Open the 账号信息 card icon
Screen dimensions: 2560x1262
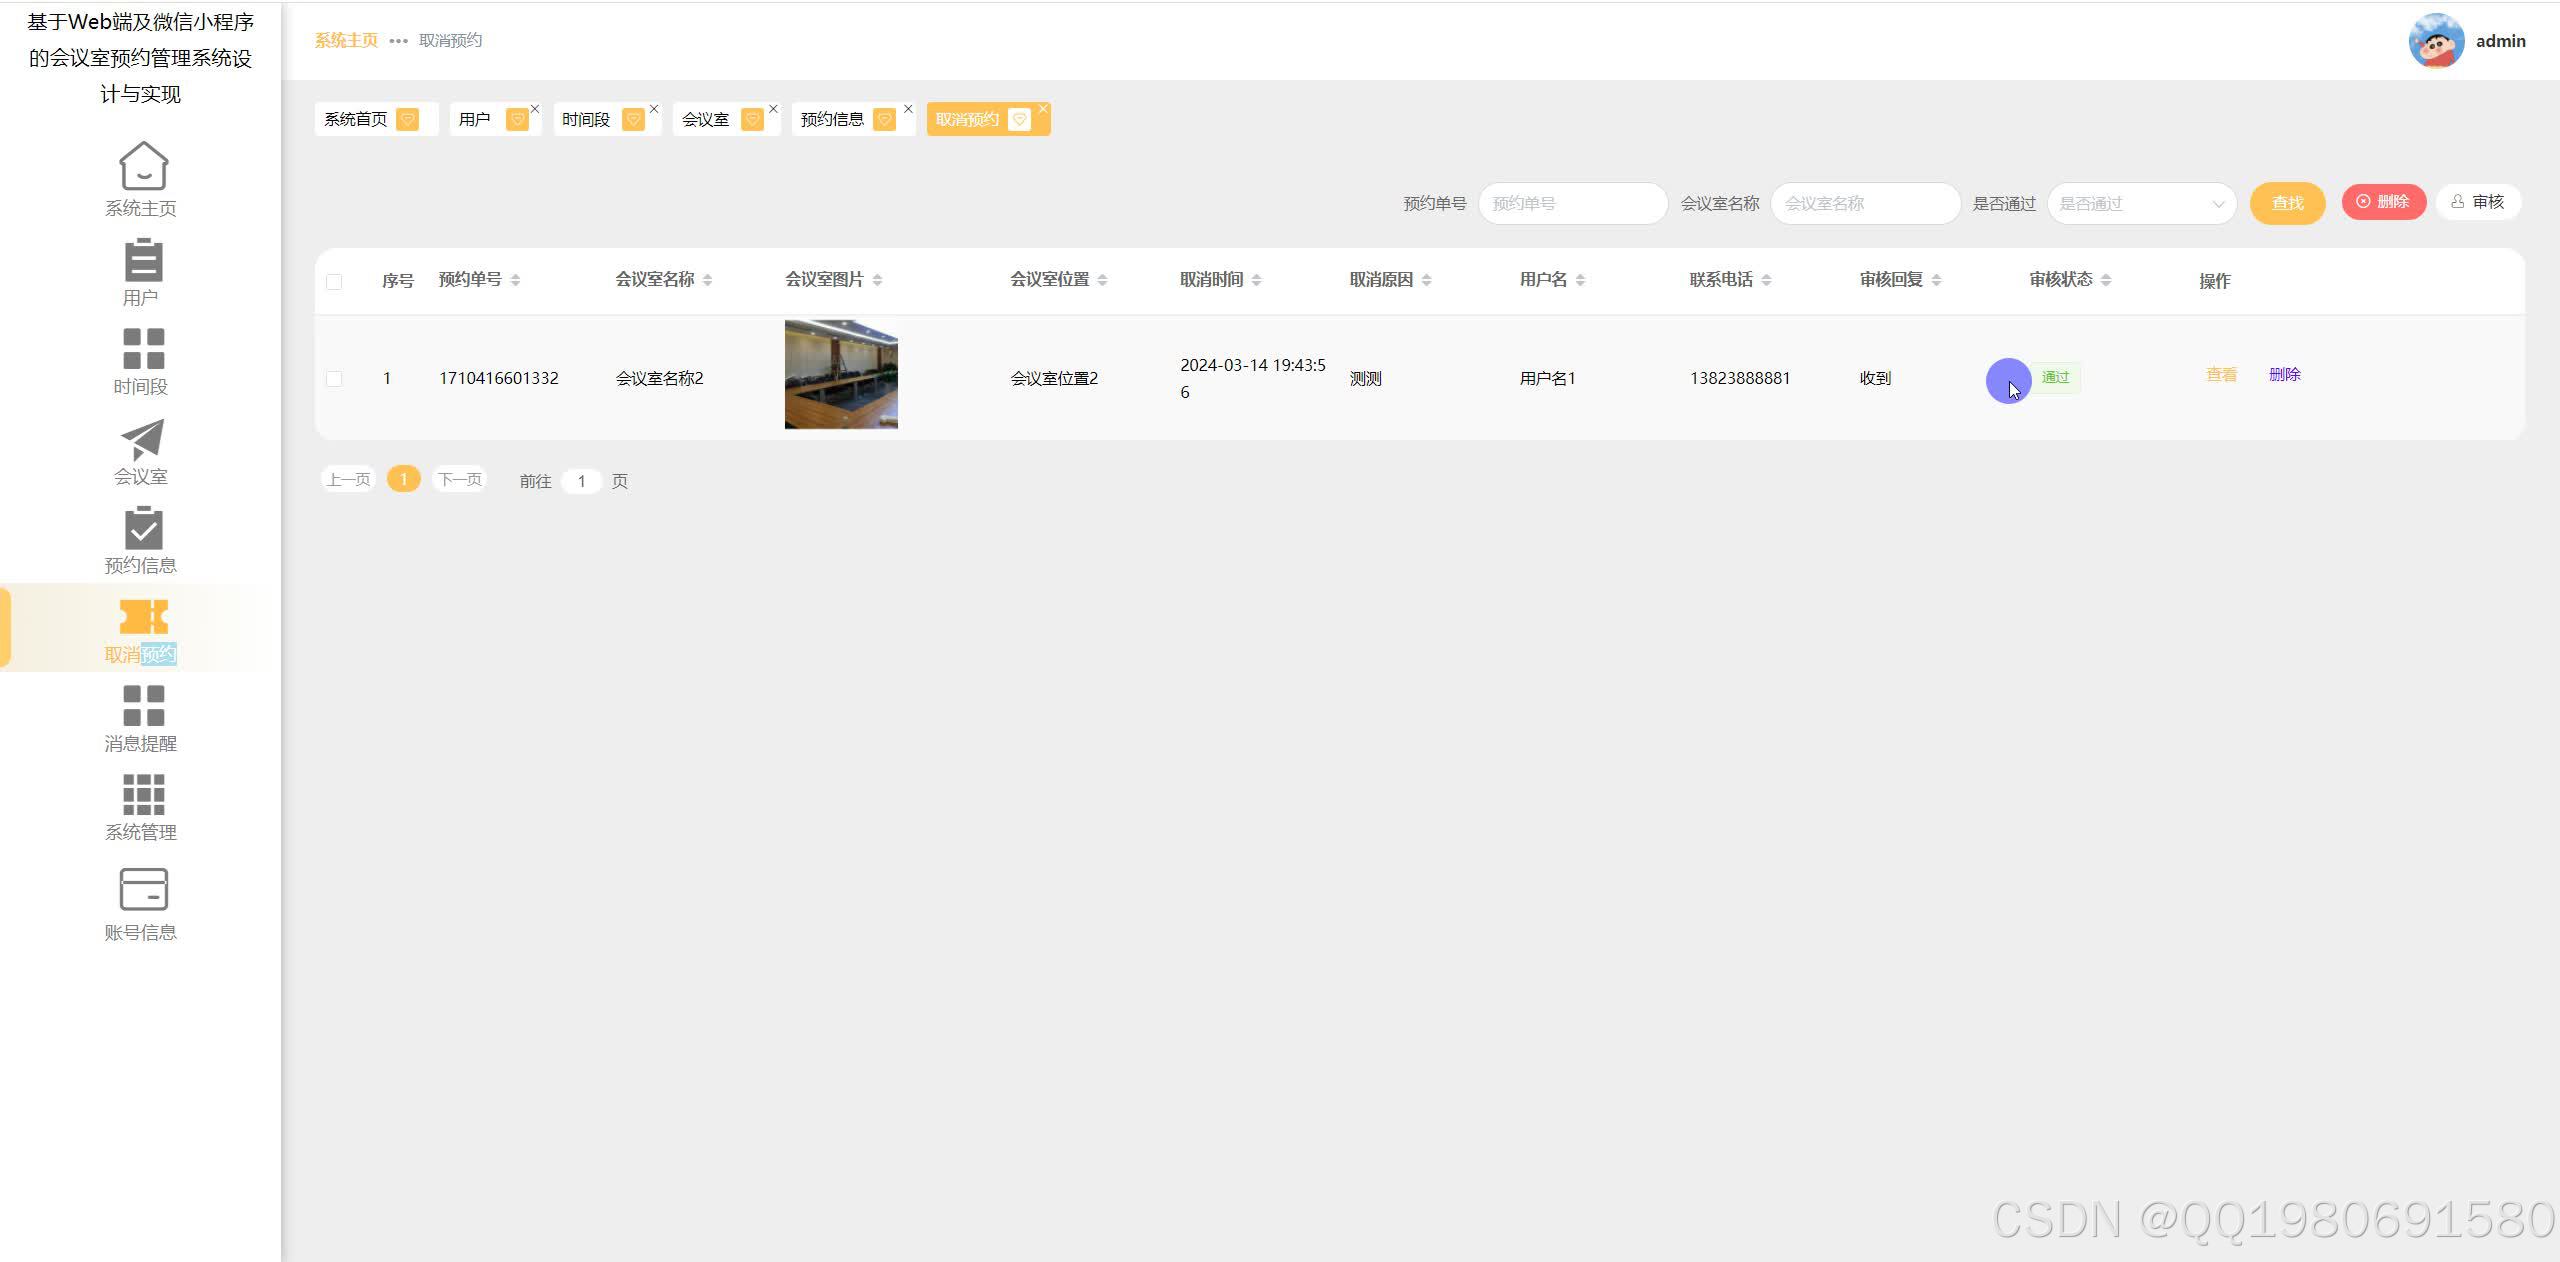tap(143, 889)
